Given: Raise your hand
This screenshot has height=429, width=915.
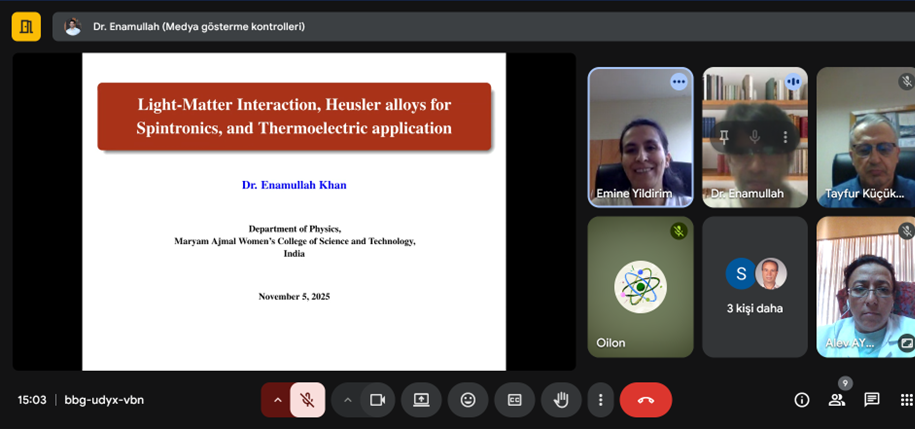Looking at the screenshot, I should (561, 400).
